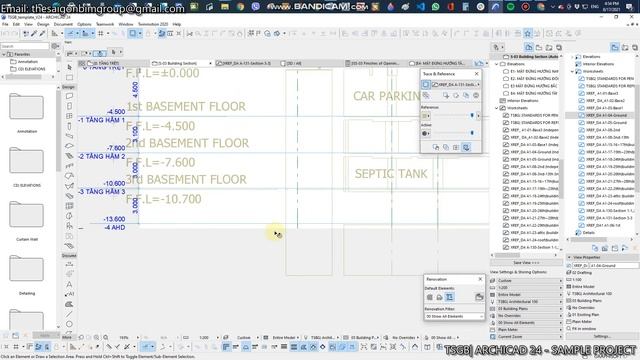Click the Zoom magnifier icon in bottom bar
The height and width of the screenshot is (360, 640).
pyautogui.click(x=106, y=338)
